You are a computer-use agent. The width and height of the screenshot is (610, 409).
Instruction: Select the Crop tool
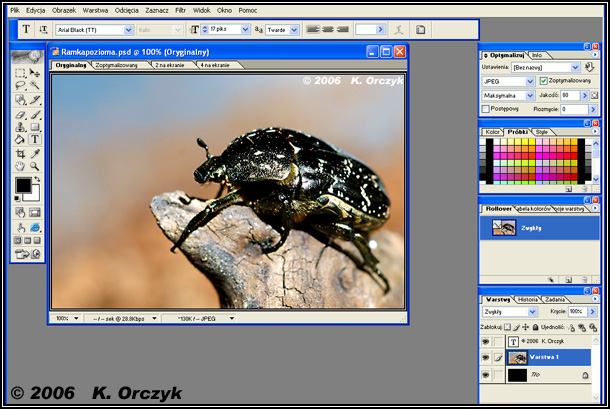coord(21,153)
